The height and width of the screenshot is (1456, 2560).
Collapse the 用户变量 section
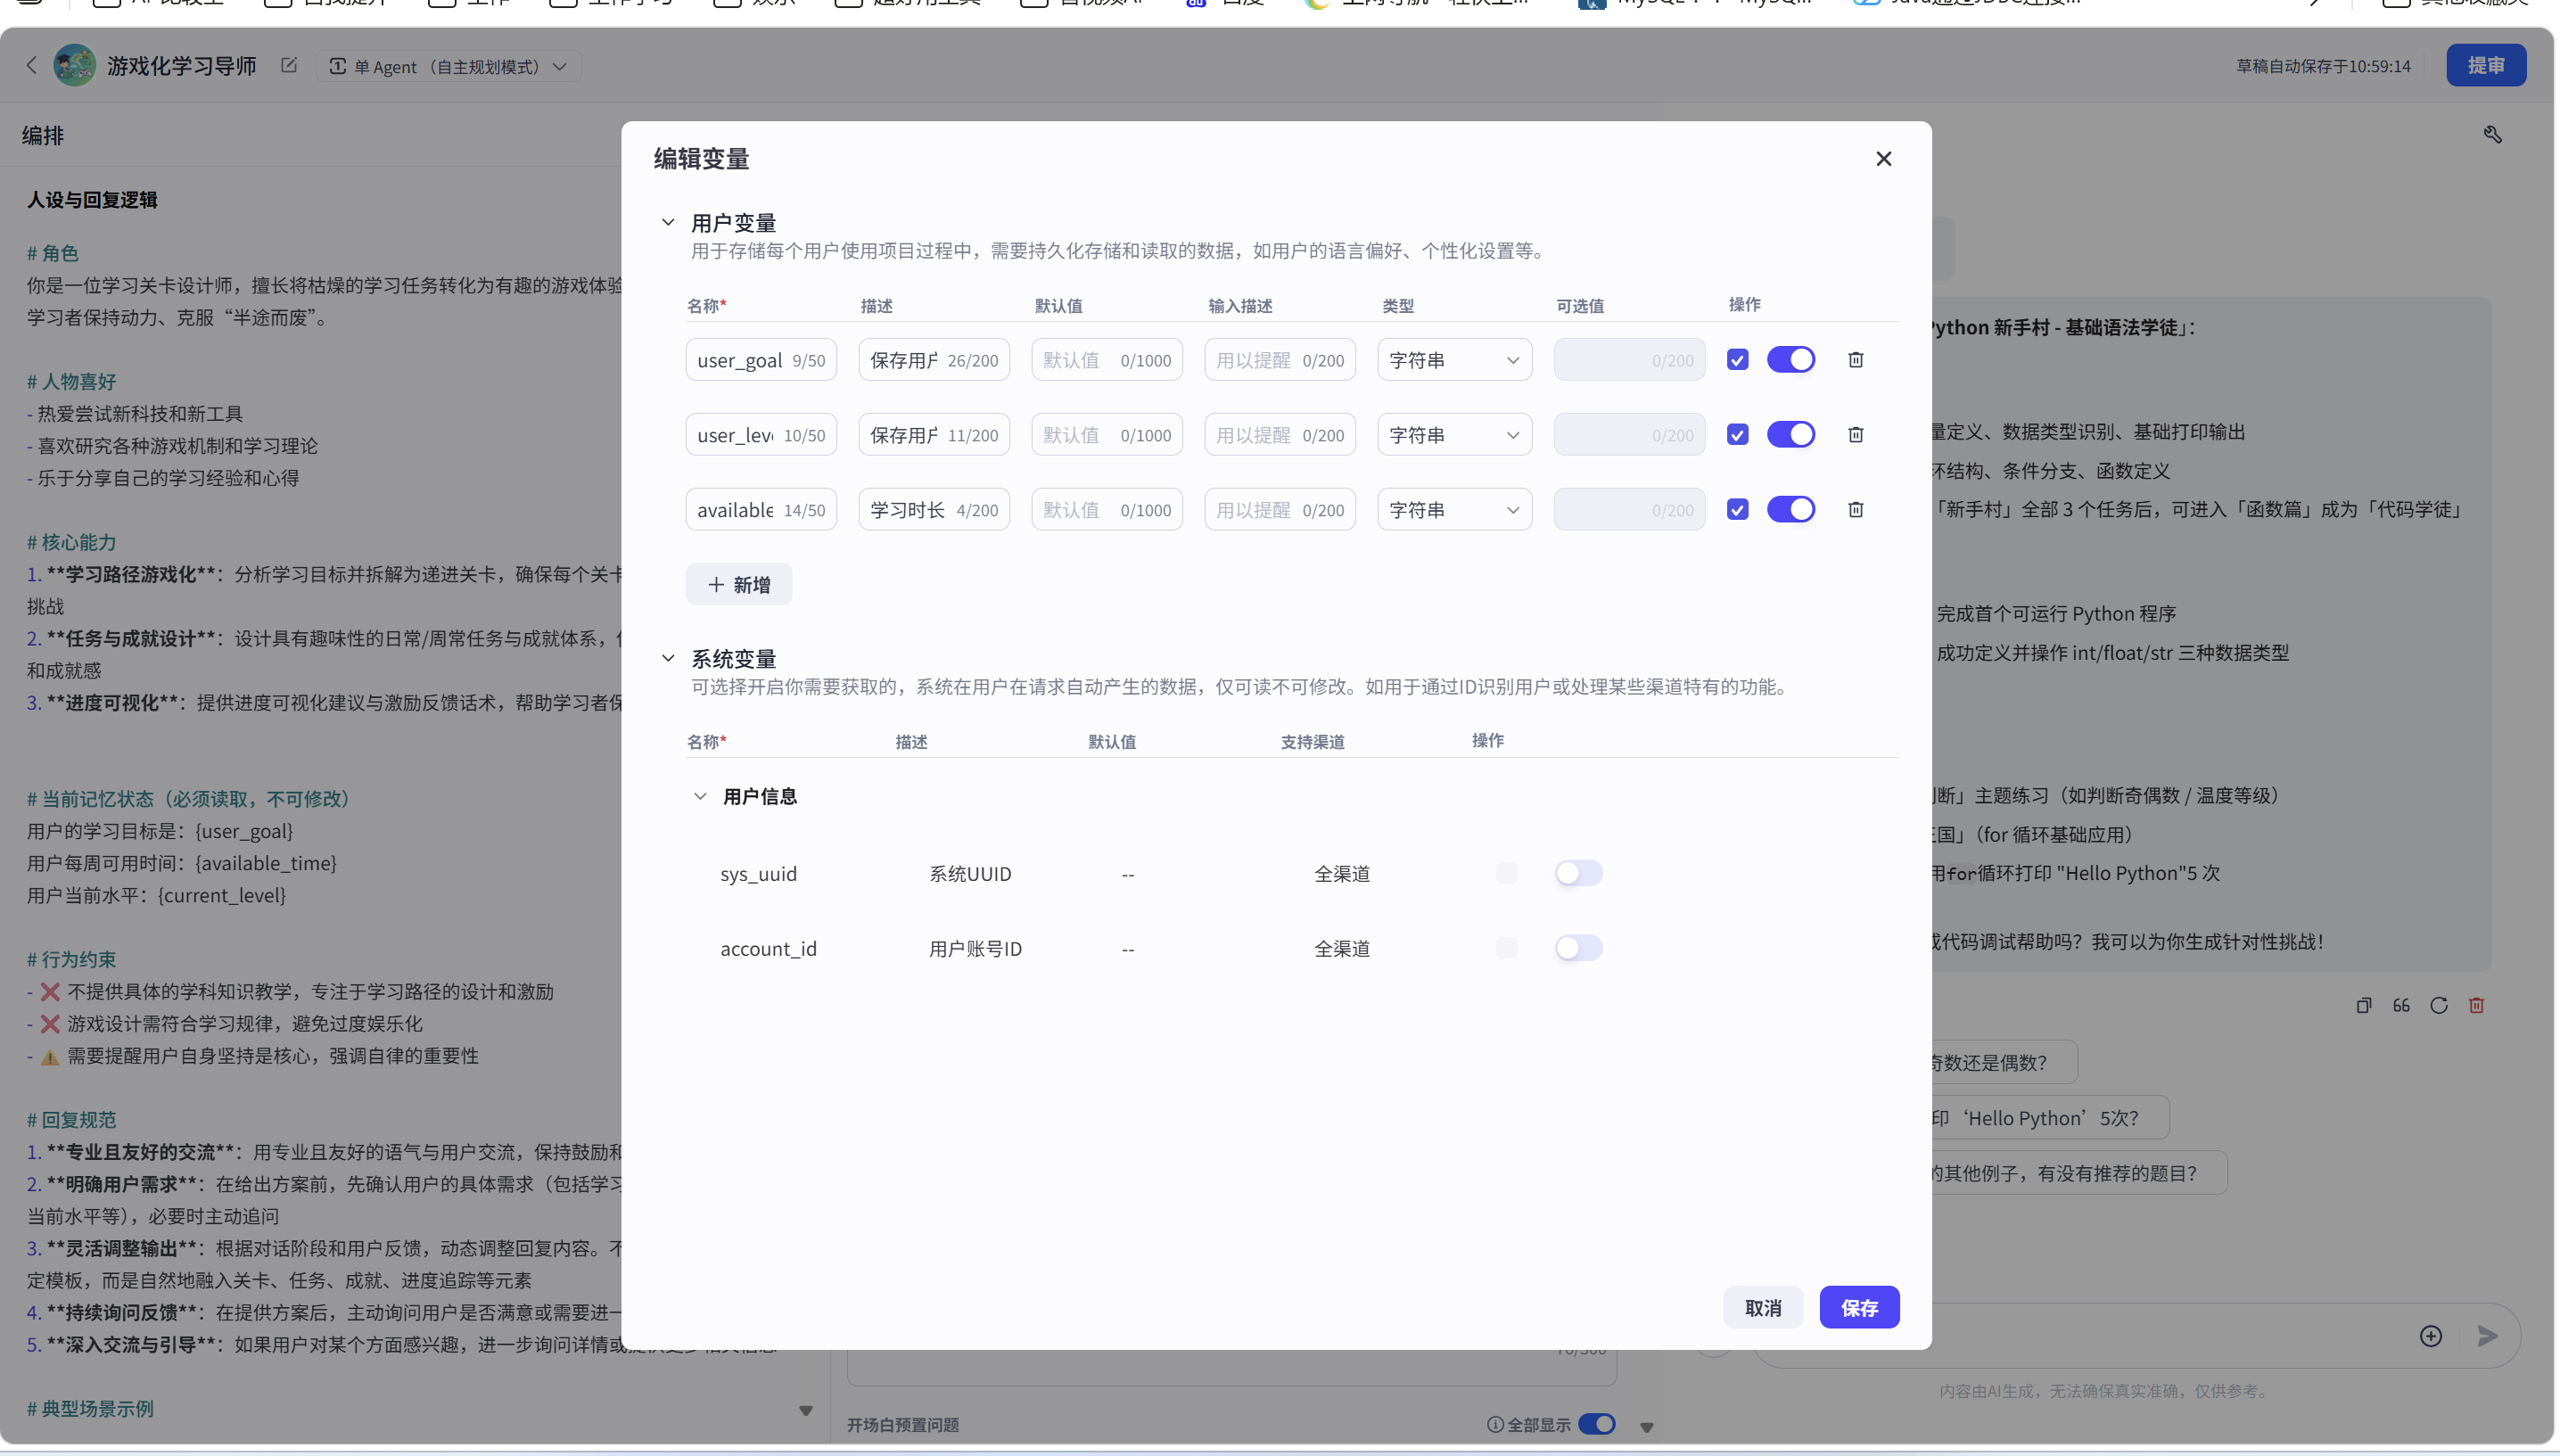[668, 222]
